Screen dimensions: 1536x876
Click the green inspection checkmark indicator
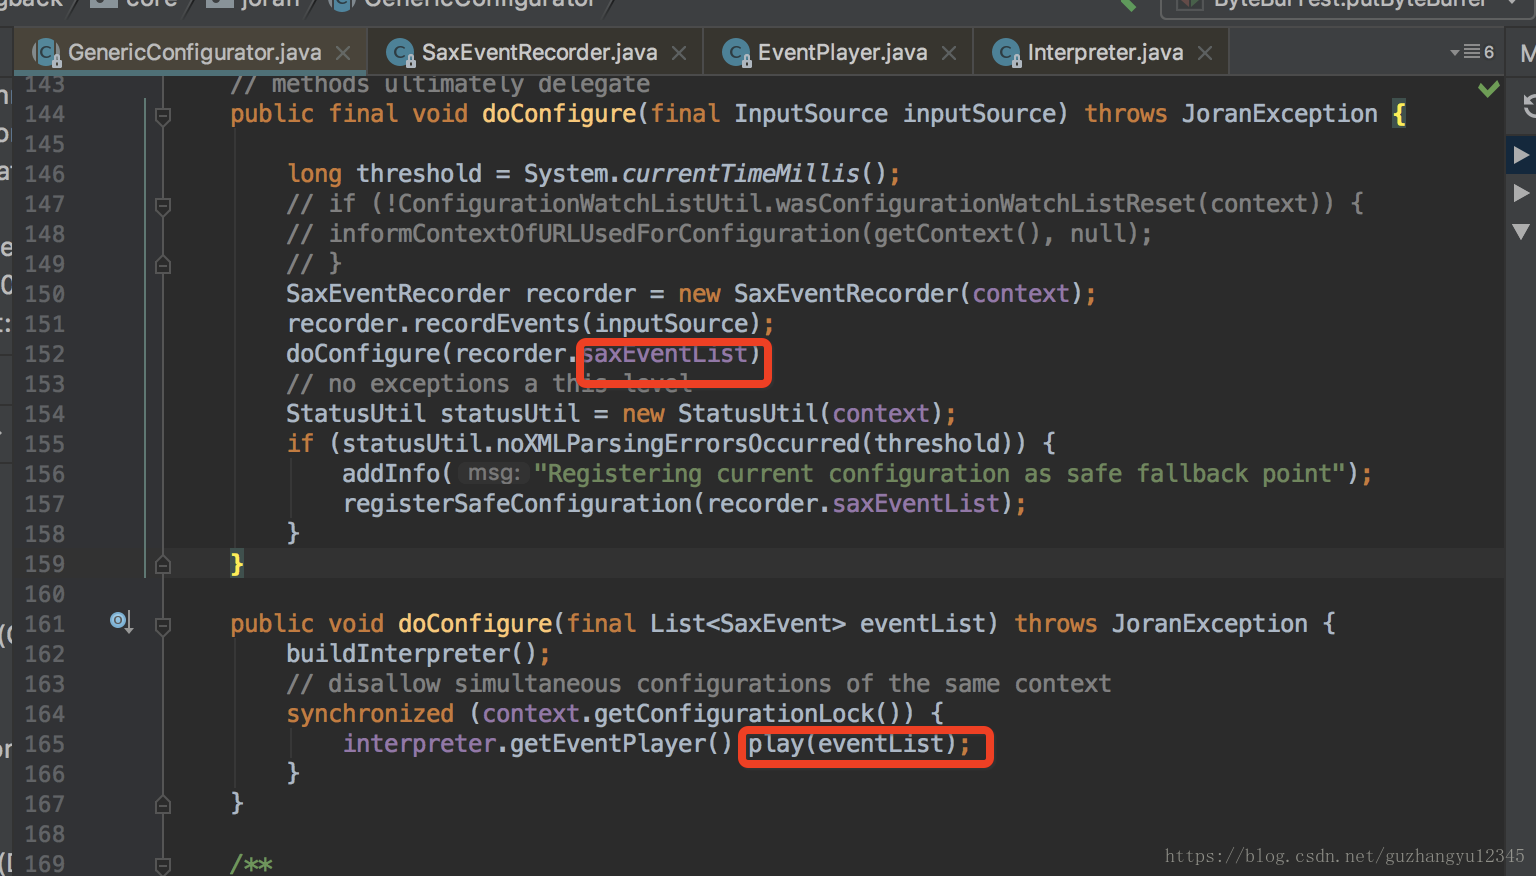point(1489,89)
